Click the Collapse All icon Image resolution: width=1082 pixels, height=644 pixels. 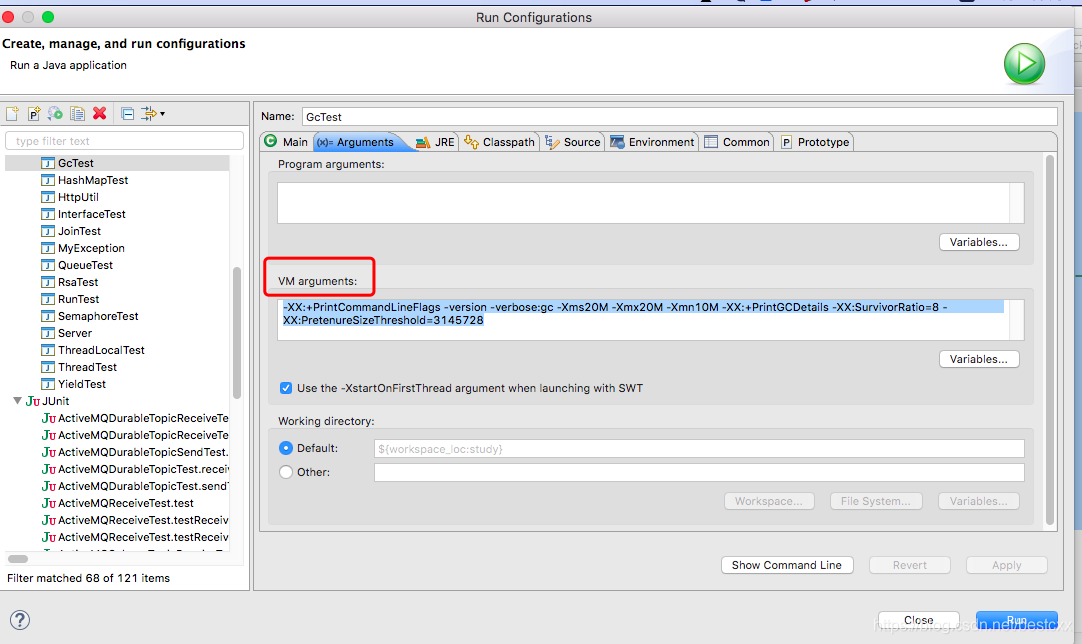coord(128,114)
